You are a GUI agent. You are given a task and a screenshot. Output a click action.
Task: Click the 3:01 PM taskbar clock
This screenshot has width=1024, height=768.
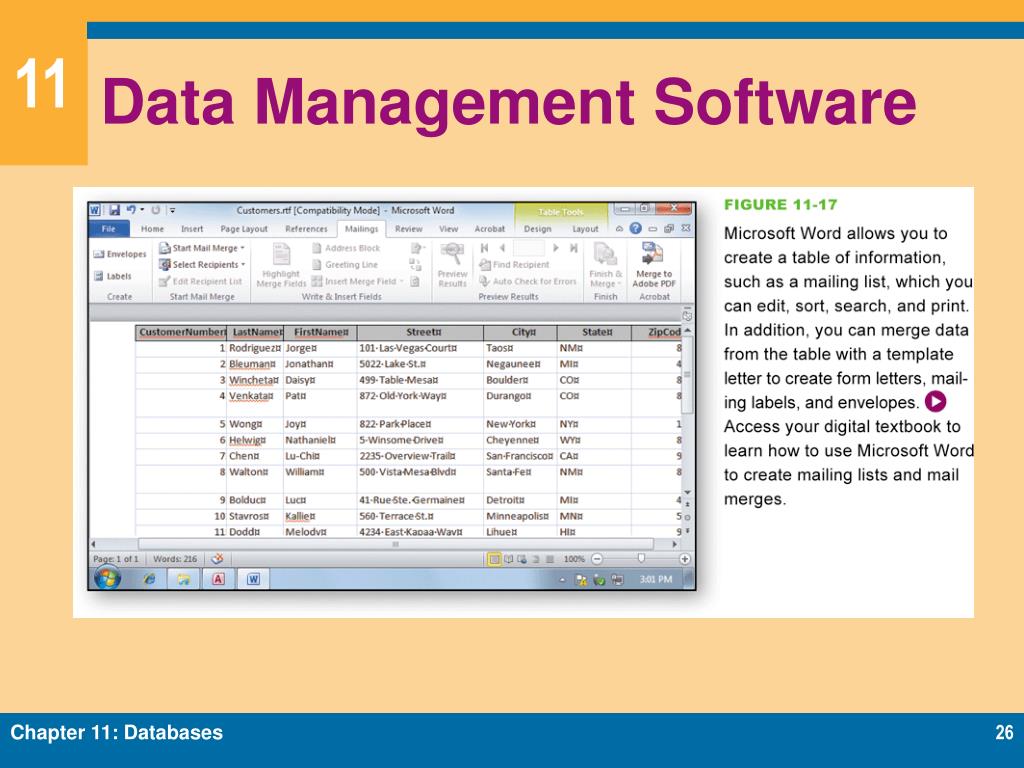[x=656, y=579]
